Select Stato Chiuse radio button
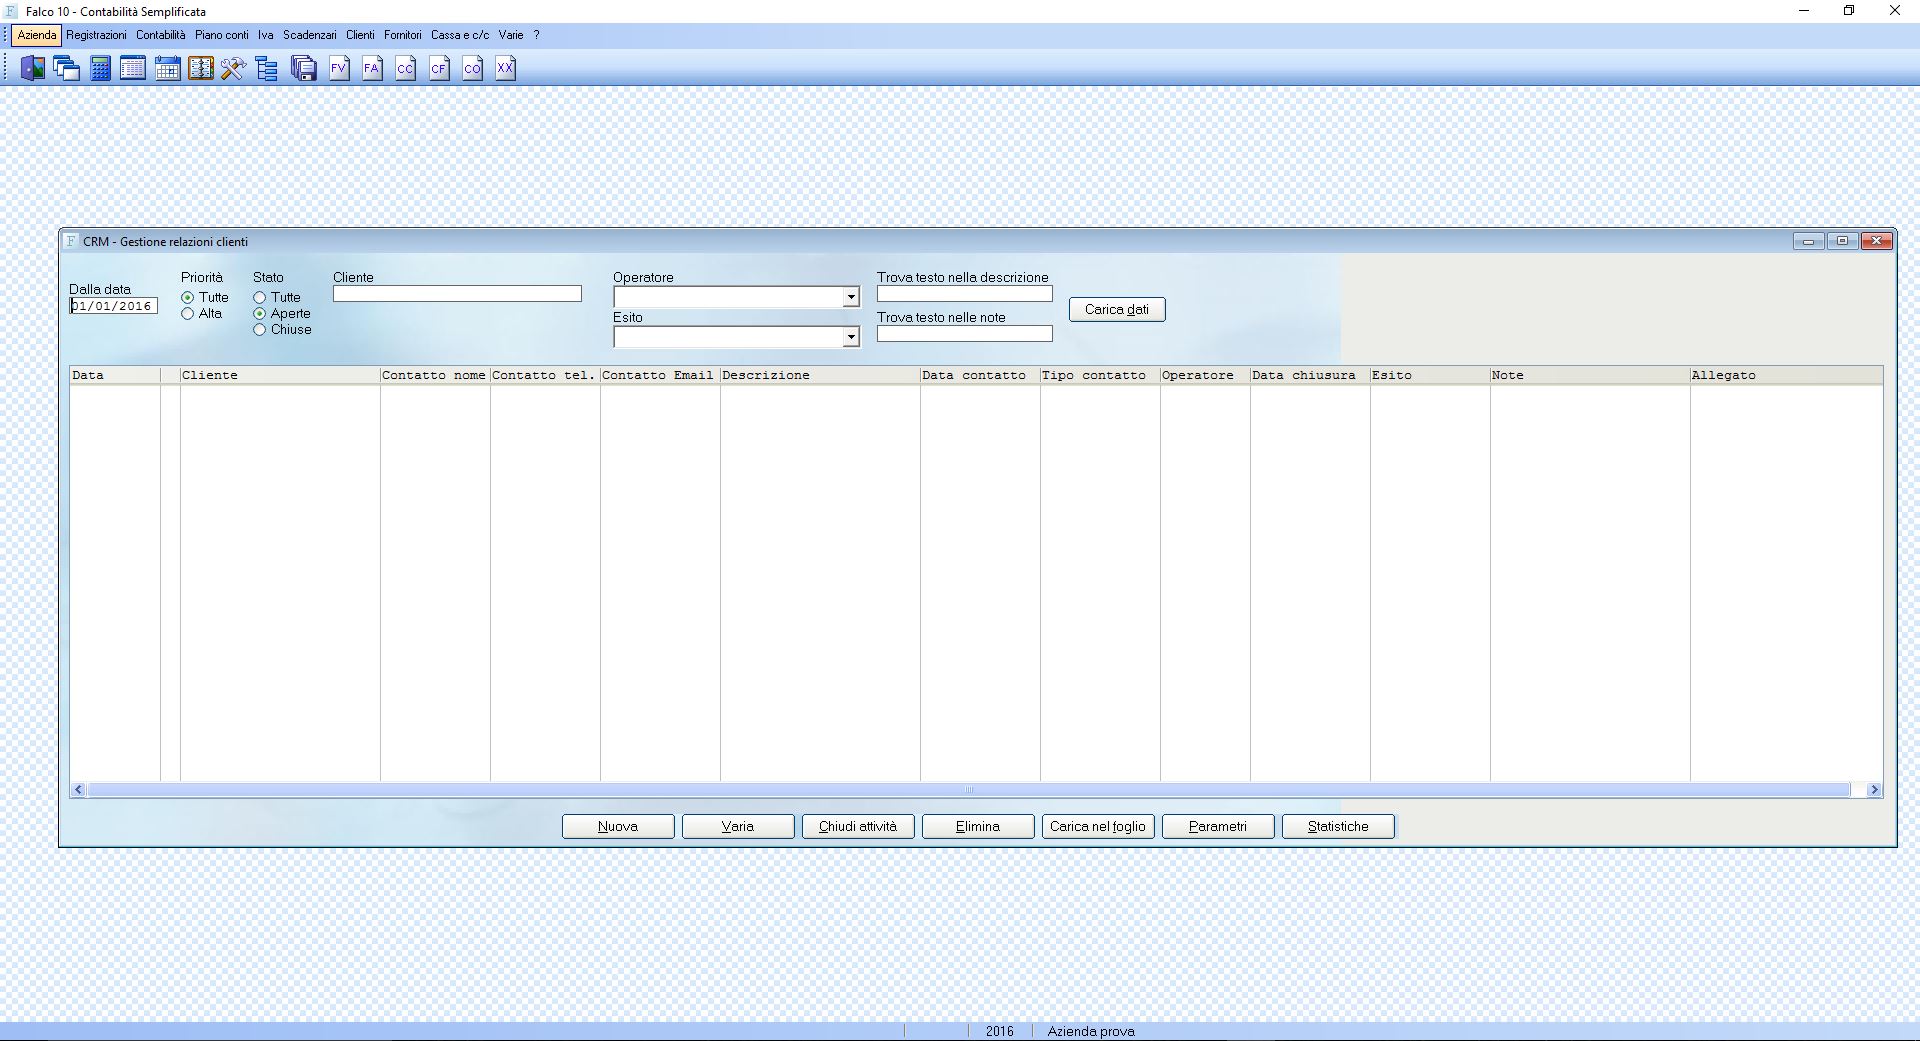This screenshot has width=1920, height=1041. [x=260, y=330]
